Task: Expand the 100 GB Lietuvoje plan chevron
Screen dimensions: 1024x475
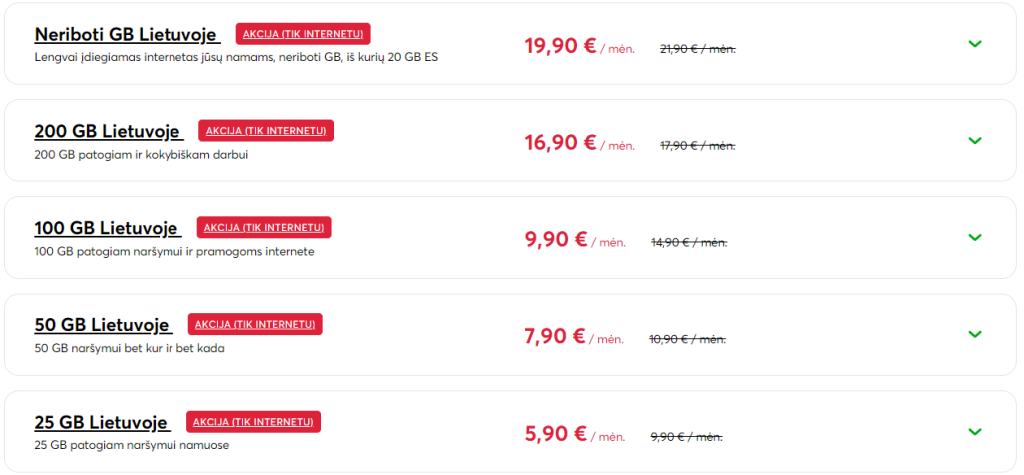Action: tap(975, 237)
